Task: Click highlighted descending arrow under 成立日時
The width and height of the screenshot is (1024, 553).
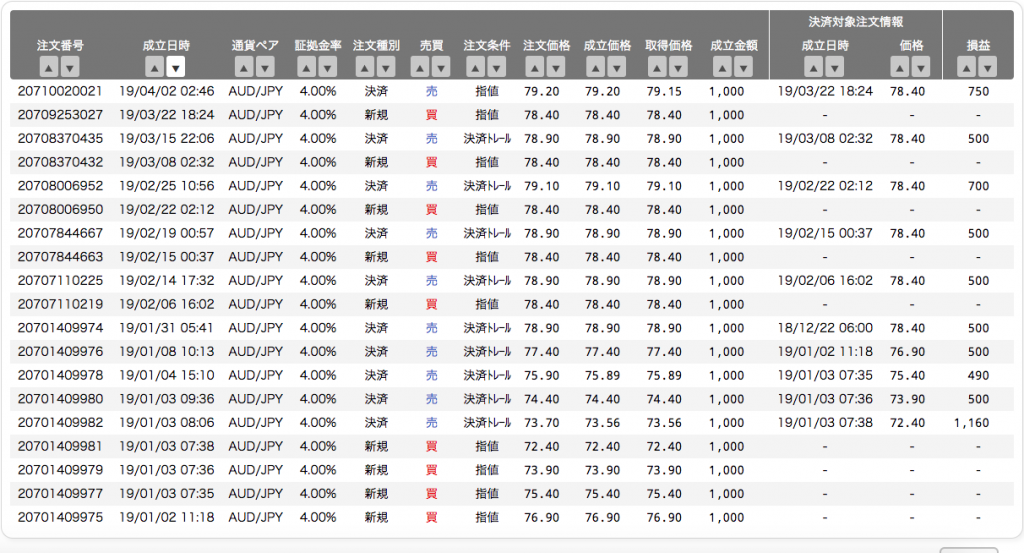Action: tap(175, 67)
